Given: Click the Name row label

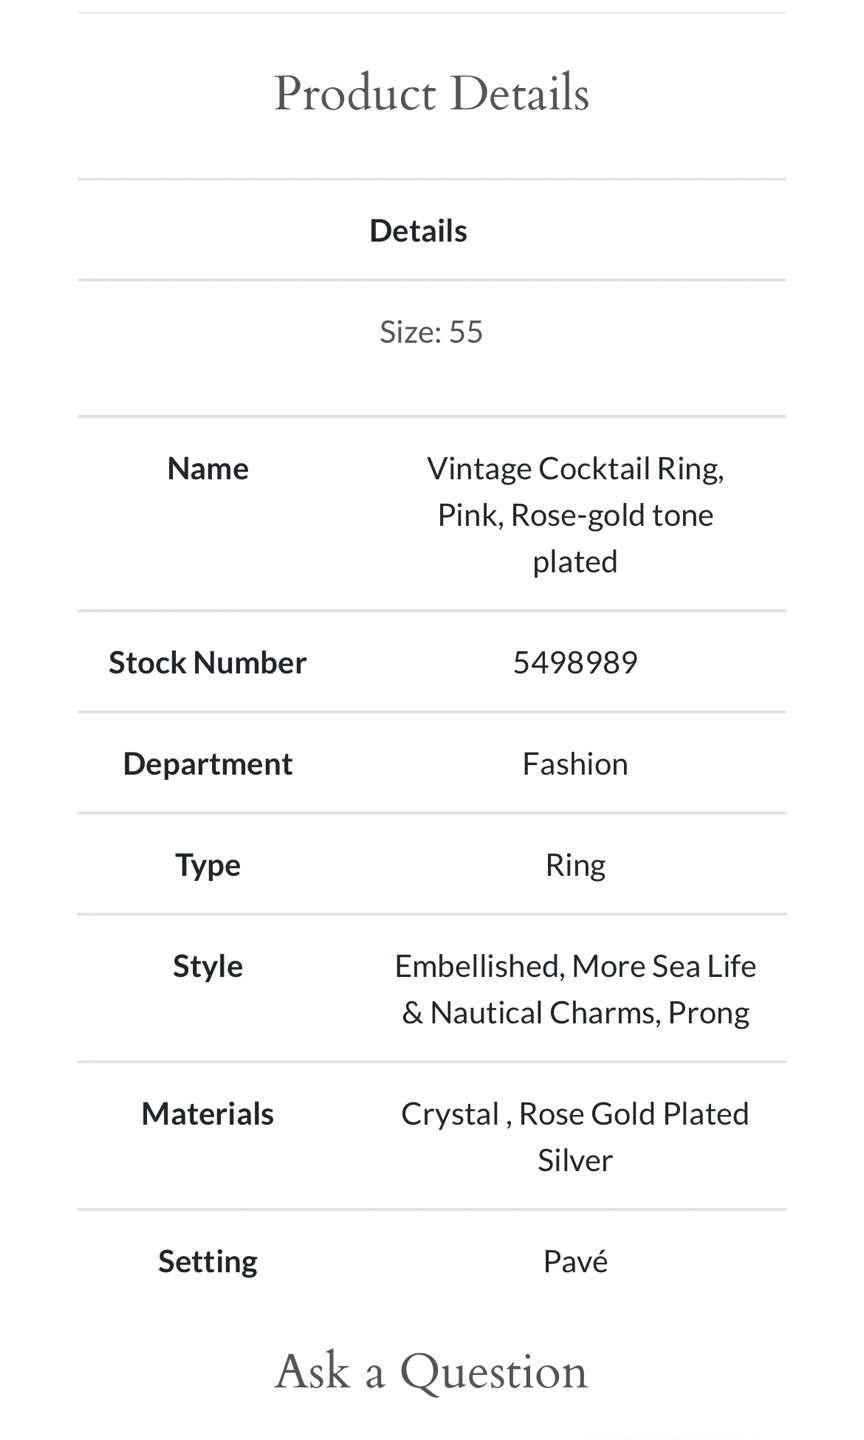Looking at the screenshot, I should coord(207,468).
